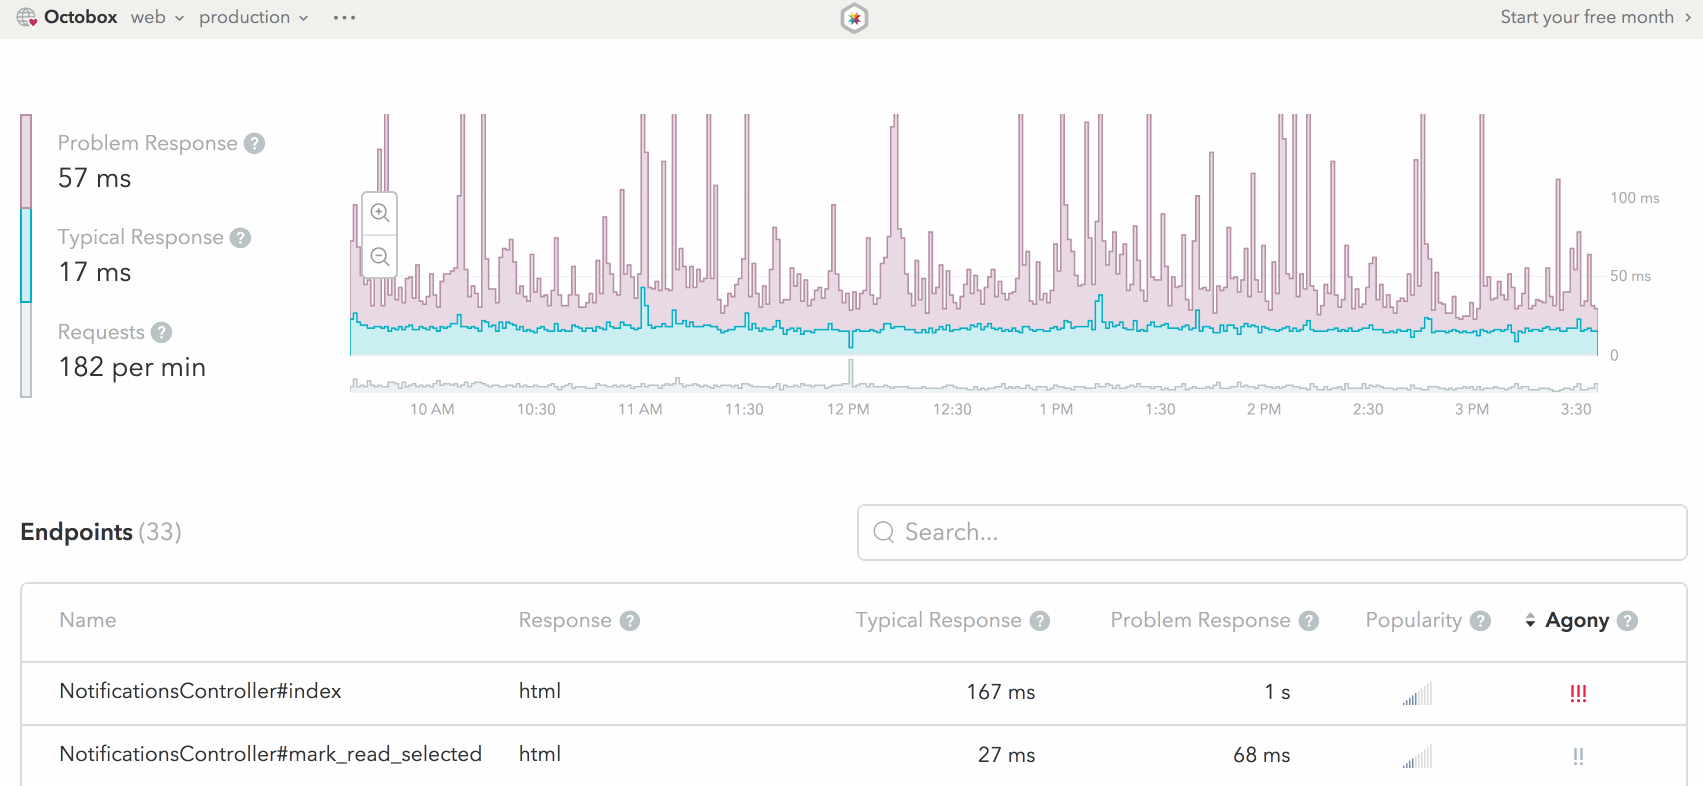Open help for Requests summary
Screen dimensions: 1703x786
[162, 332]
